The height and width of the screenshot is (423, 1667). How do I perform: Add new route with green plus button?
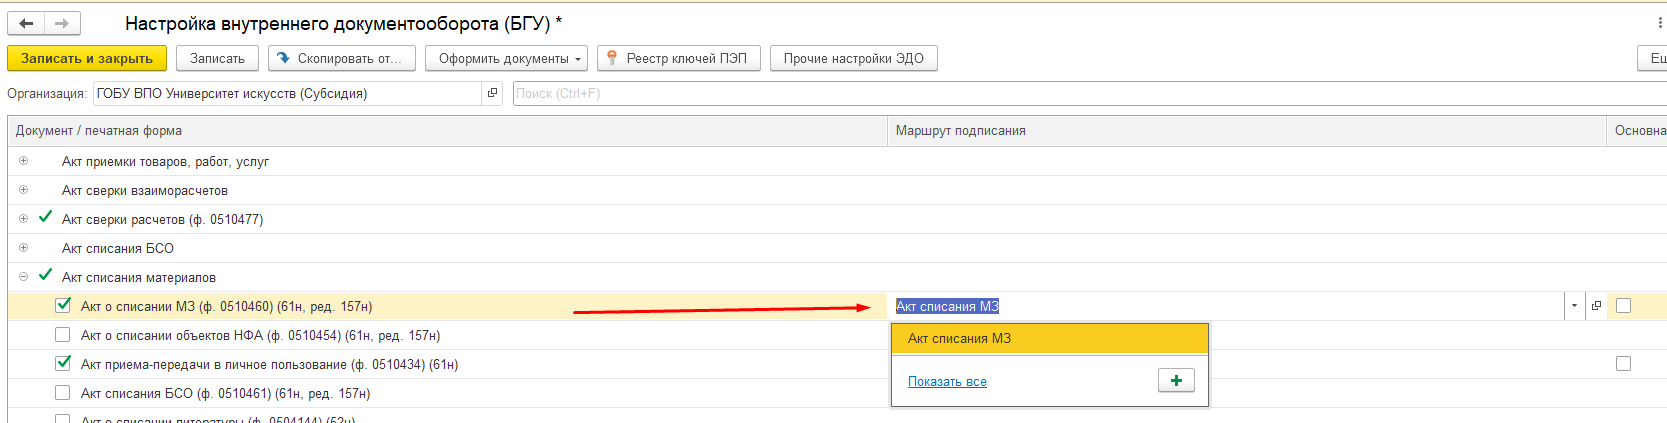point(1176,381)
